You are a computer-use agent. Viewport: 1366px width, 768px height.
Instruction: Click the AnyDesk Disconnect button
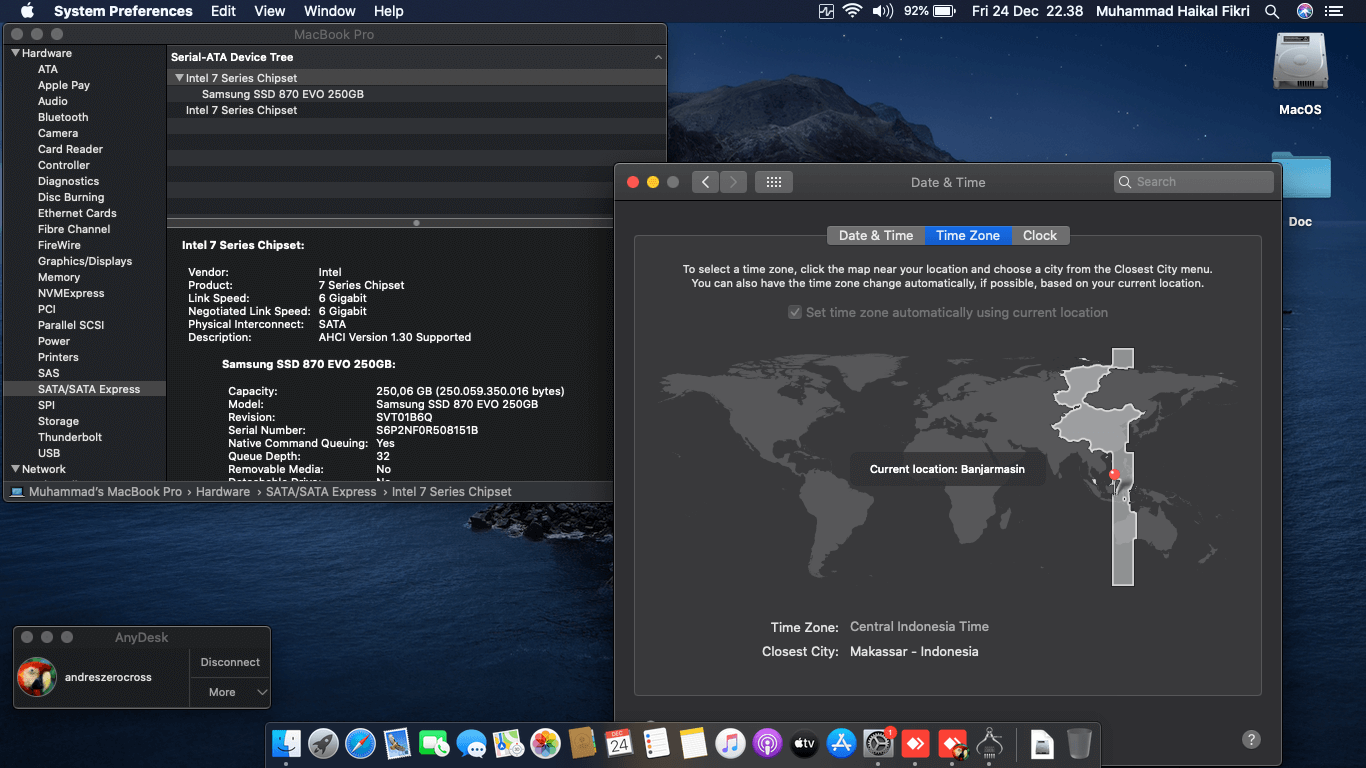pos(230,662)
